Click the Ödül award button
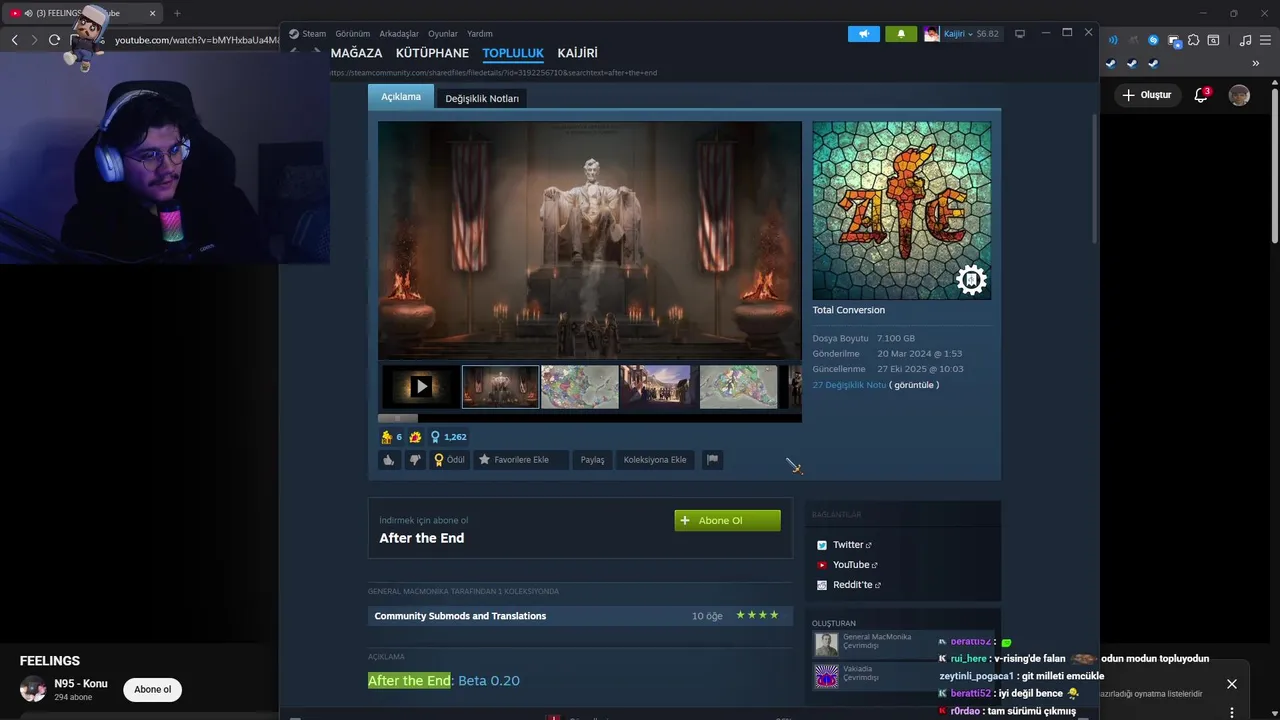The image size is (1280, 720). 449,460
